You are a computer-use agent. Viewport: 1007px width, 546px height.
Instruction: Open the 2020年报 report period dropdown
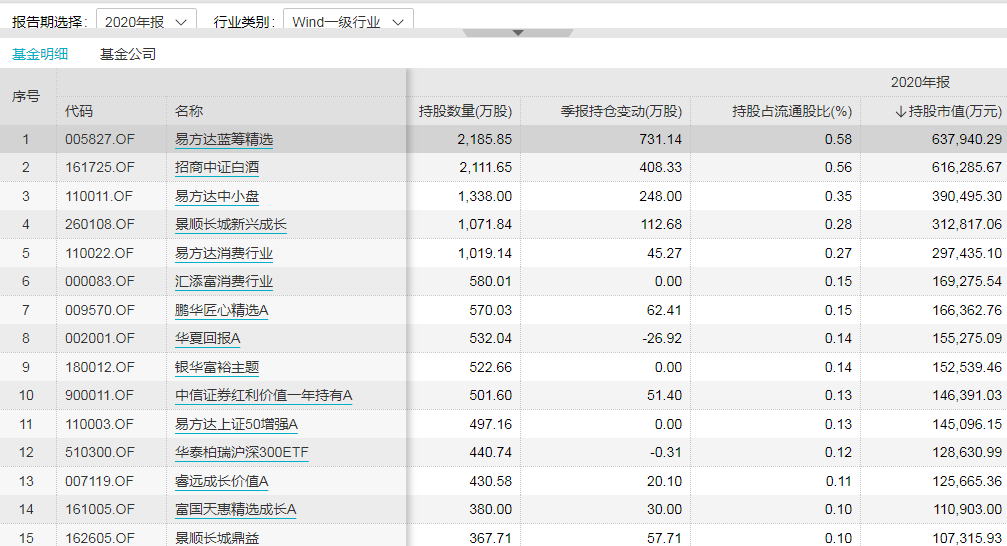pos(146,21)
